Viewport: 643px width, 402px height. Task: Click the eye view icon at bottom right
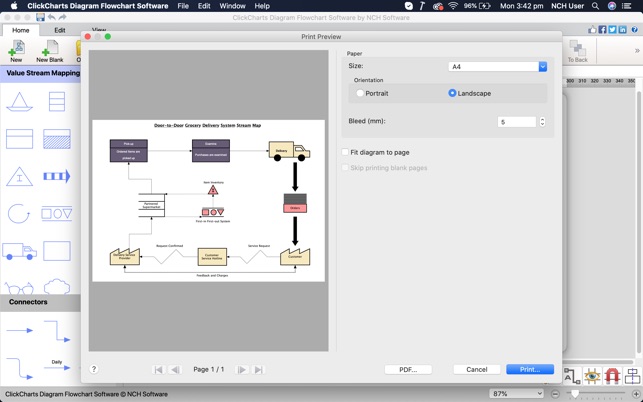(x=592, y=376)
